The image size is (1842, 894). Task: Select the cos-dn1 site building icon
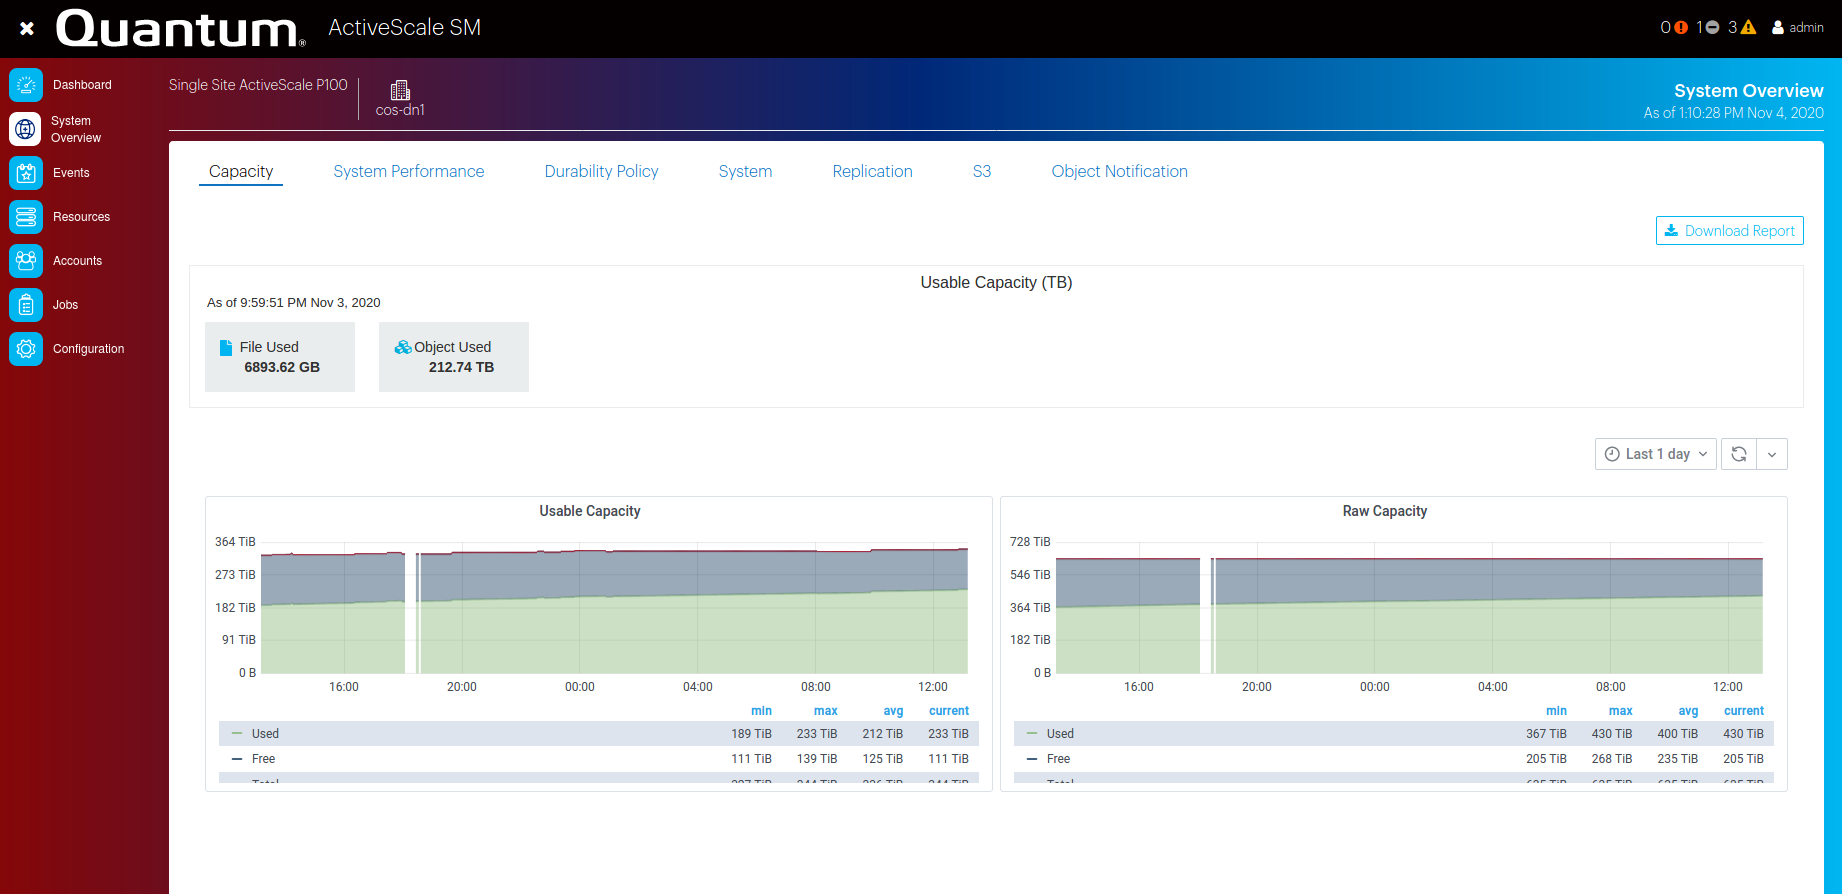[x=400, y=91]
